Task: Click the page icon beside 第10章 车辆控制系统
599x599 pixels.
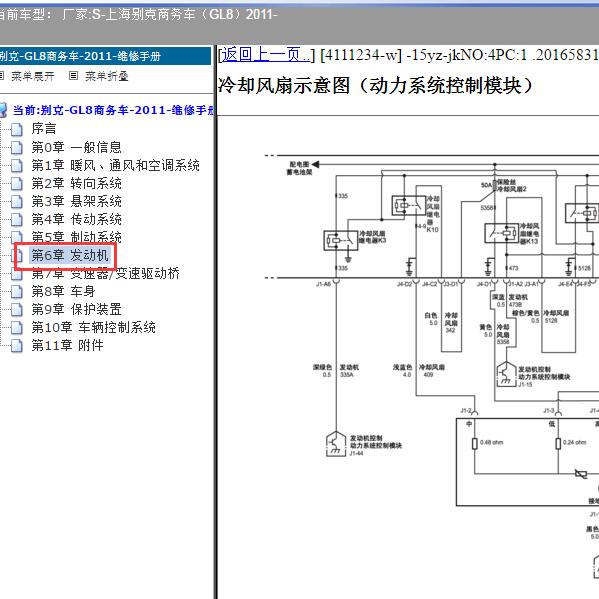Action: pos(16,327)
